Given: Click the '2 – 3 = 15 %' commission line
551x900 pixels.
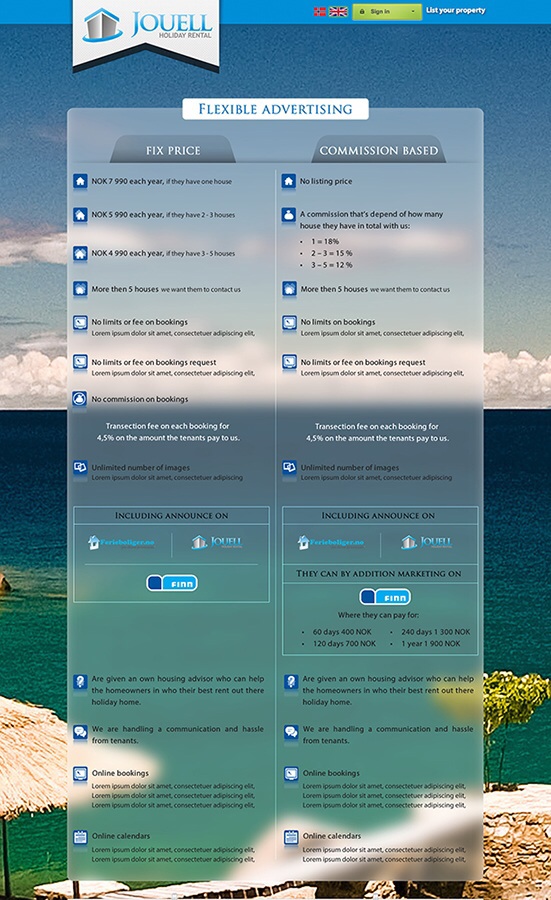Looking at the screenshot, I should coord(332,253).
